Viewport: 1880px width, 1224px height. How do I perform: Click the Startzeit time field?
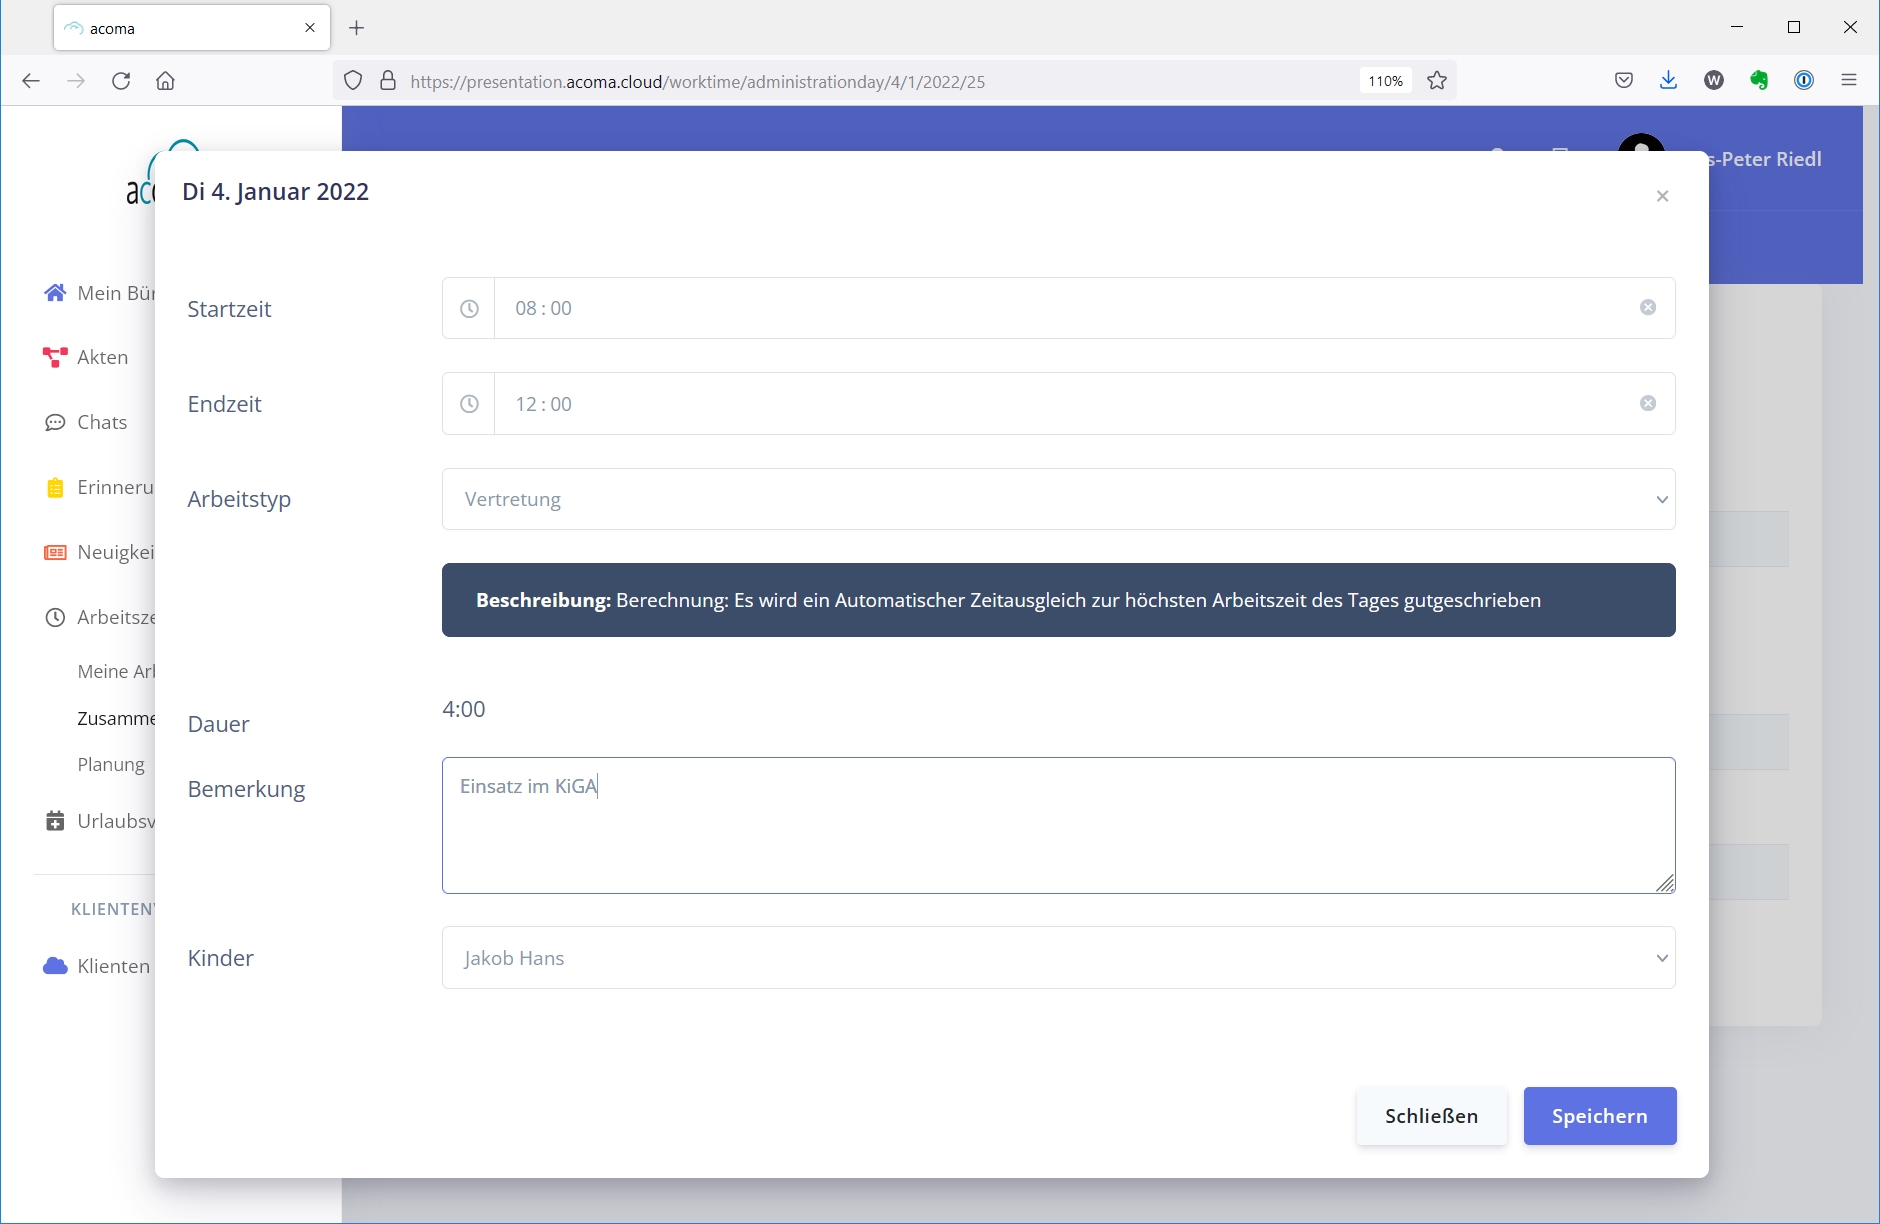click(1085, 308)
